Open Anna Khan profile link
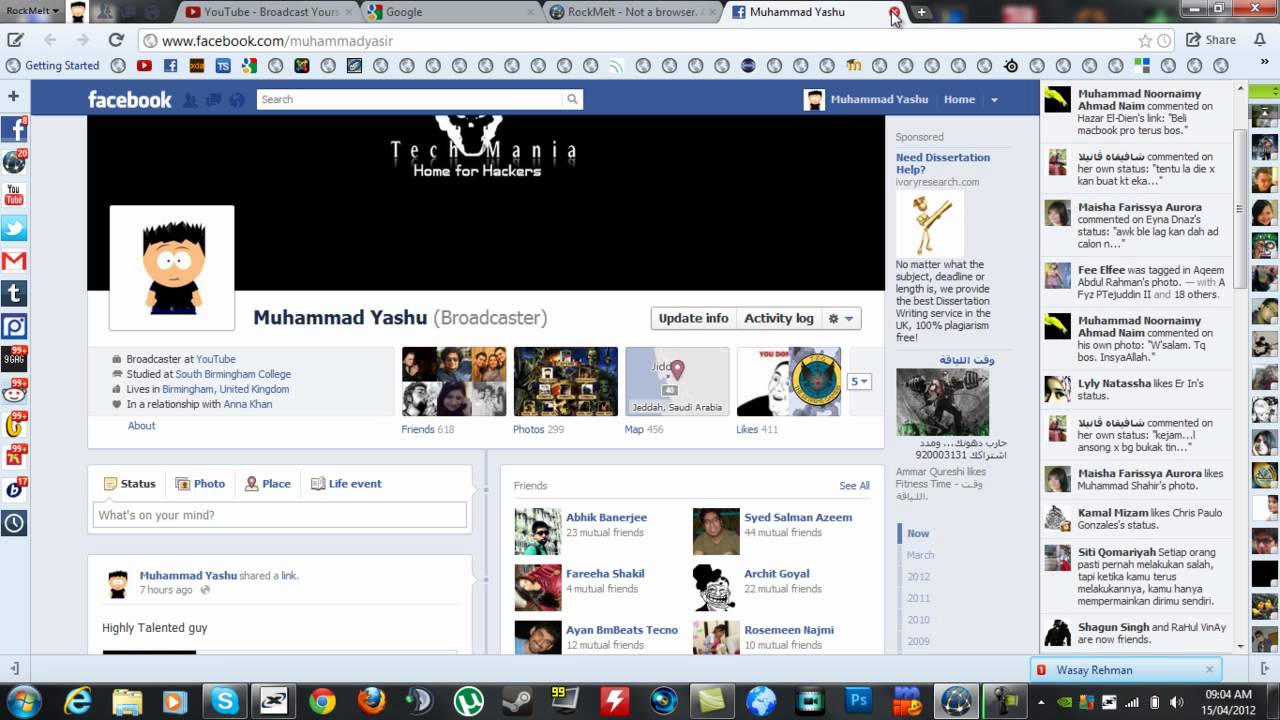 248,404
